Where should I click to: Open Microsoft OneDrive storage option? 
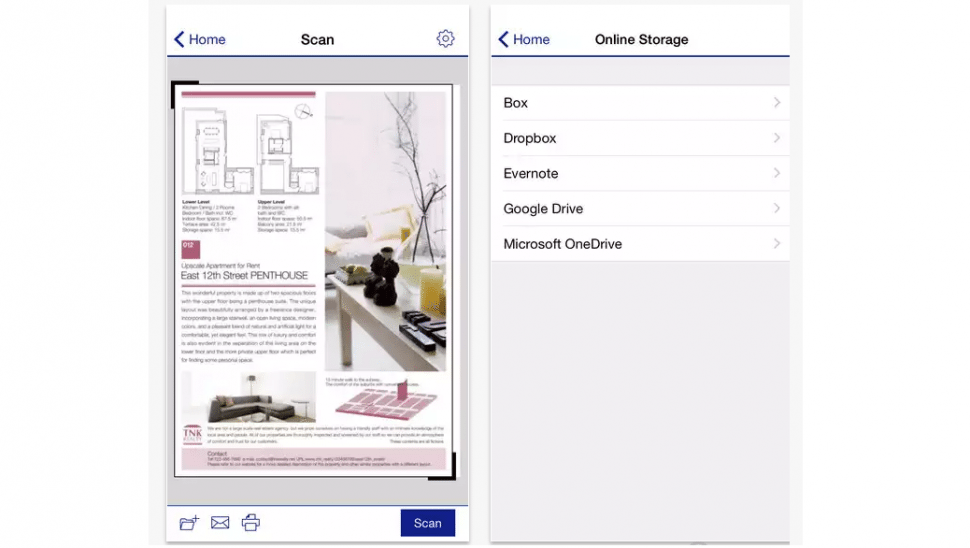[640, 244]
